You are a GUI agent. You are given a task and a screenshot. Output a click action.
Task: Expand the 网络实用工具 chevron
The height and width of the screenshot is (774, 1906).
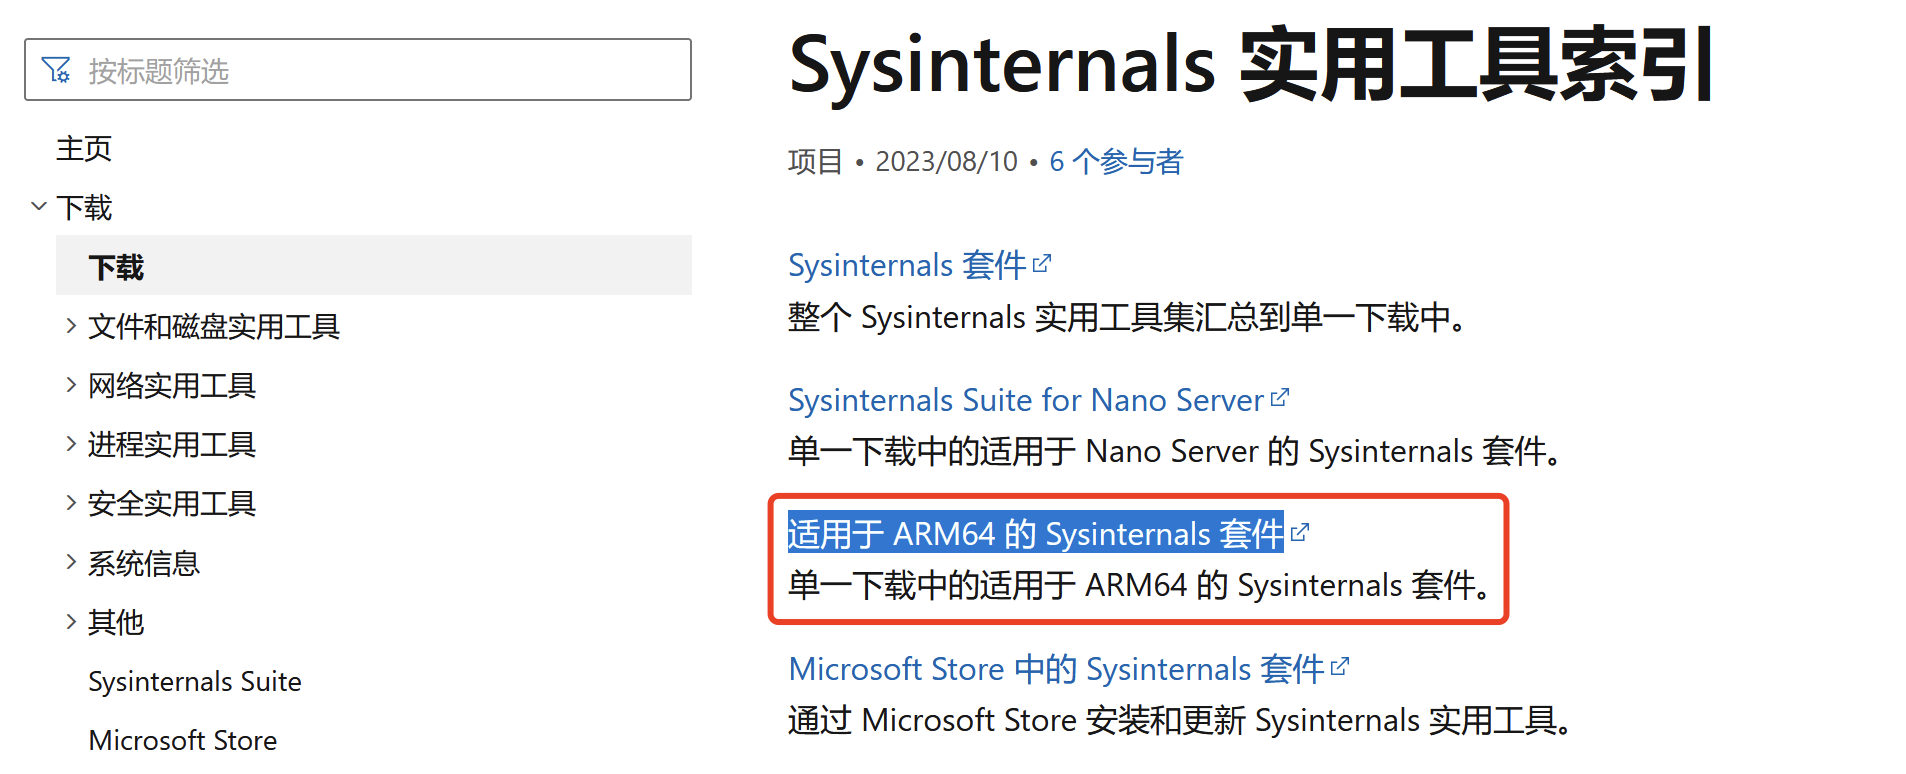[71, 385]
